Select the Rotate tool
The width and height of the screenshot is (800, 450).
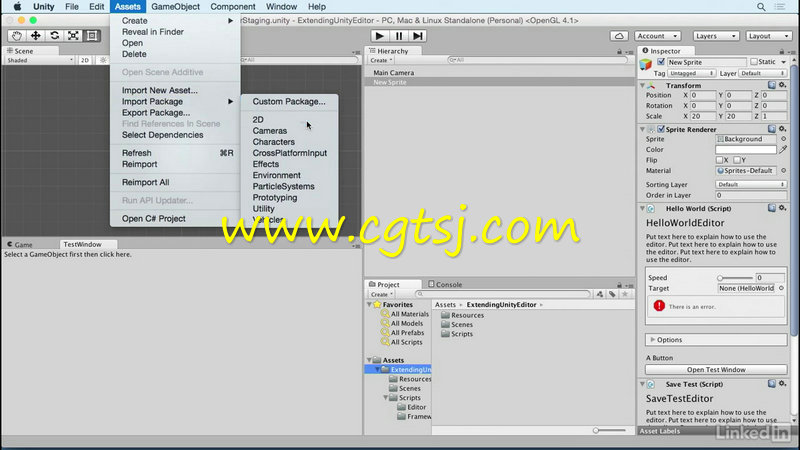click(55, 36)
